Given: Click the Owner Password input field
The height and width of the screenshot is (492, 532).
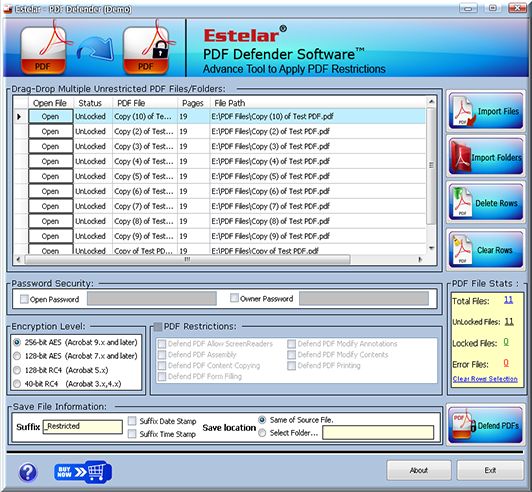Looking at the screenshot, I should click(364, 298).
